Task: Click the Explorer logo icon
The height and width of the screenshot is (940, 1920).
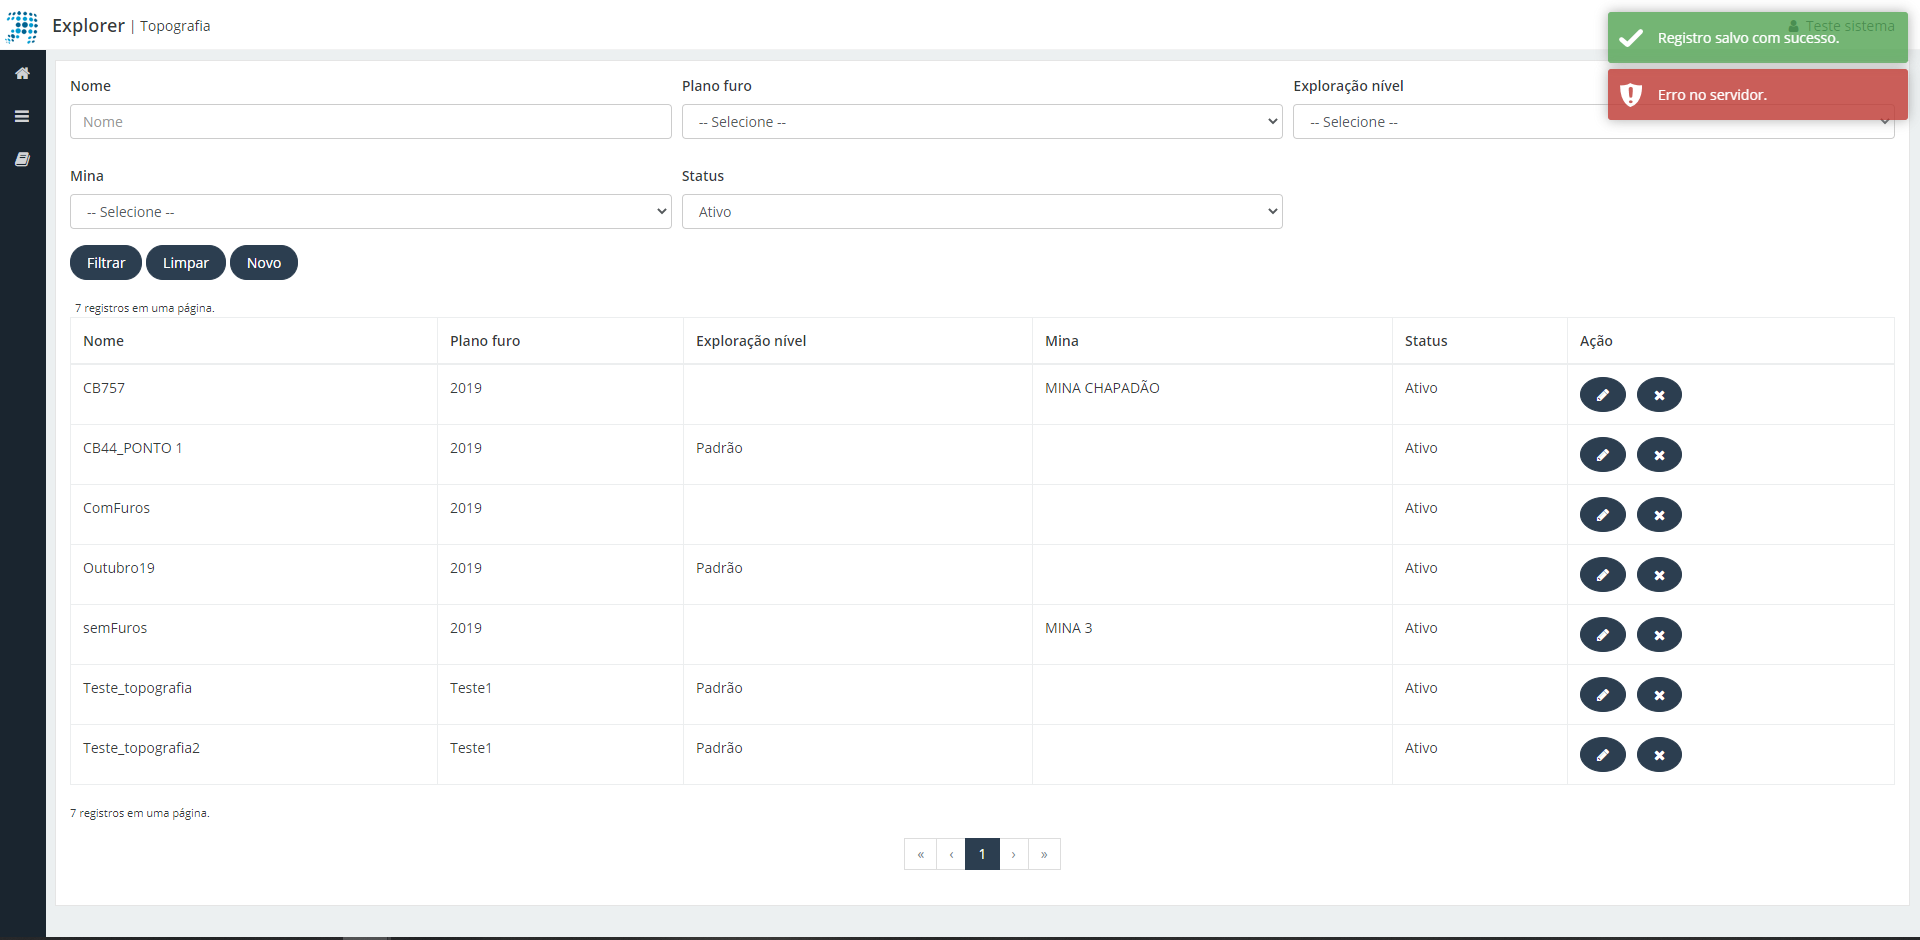Action: [x=22, y=26]
